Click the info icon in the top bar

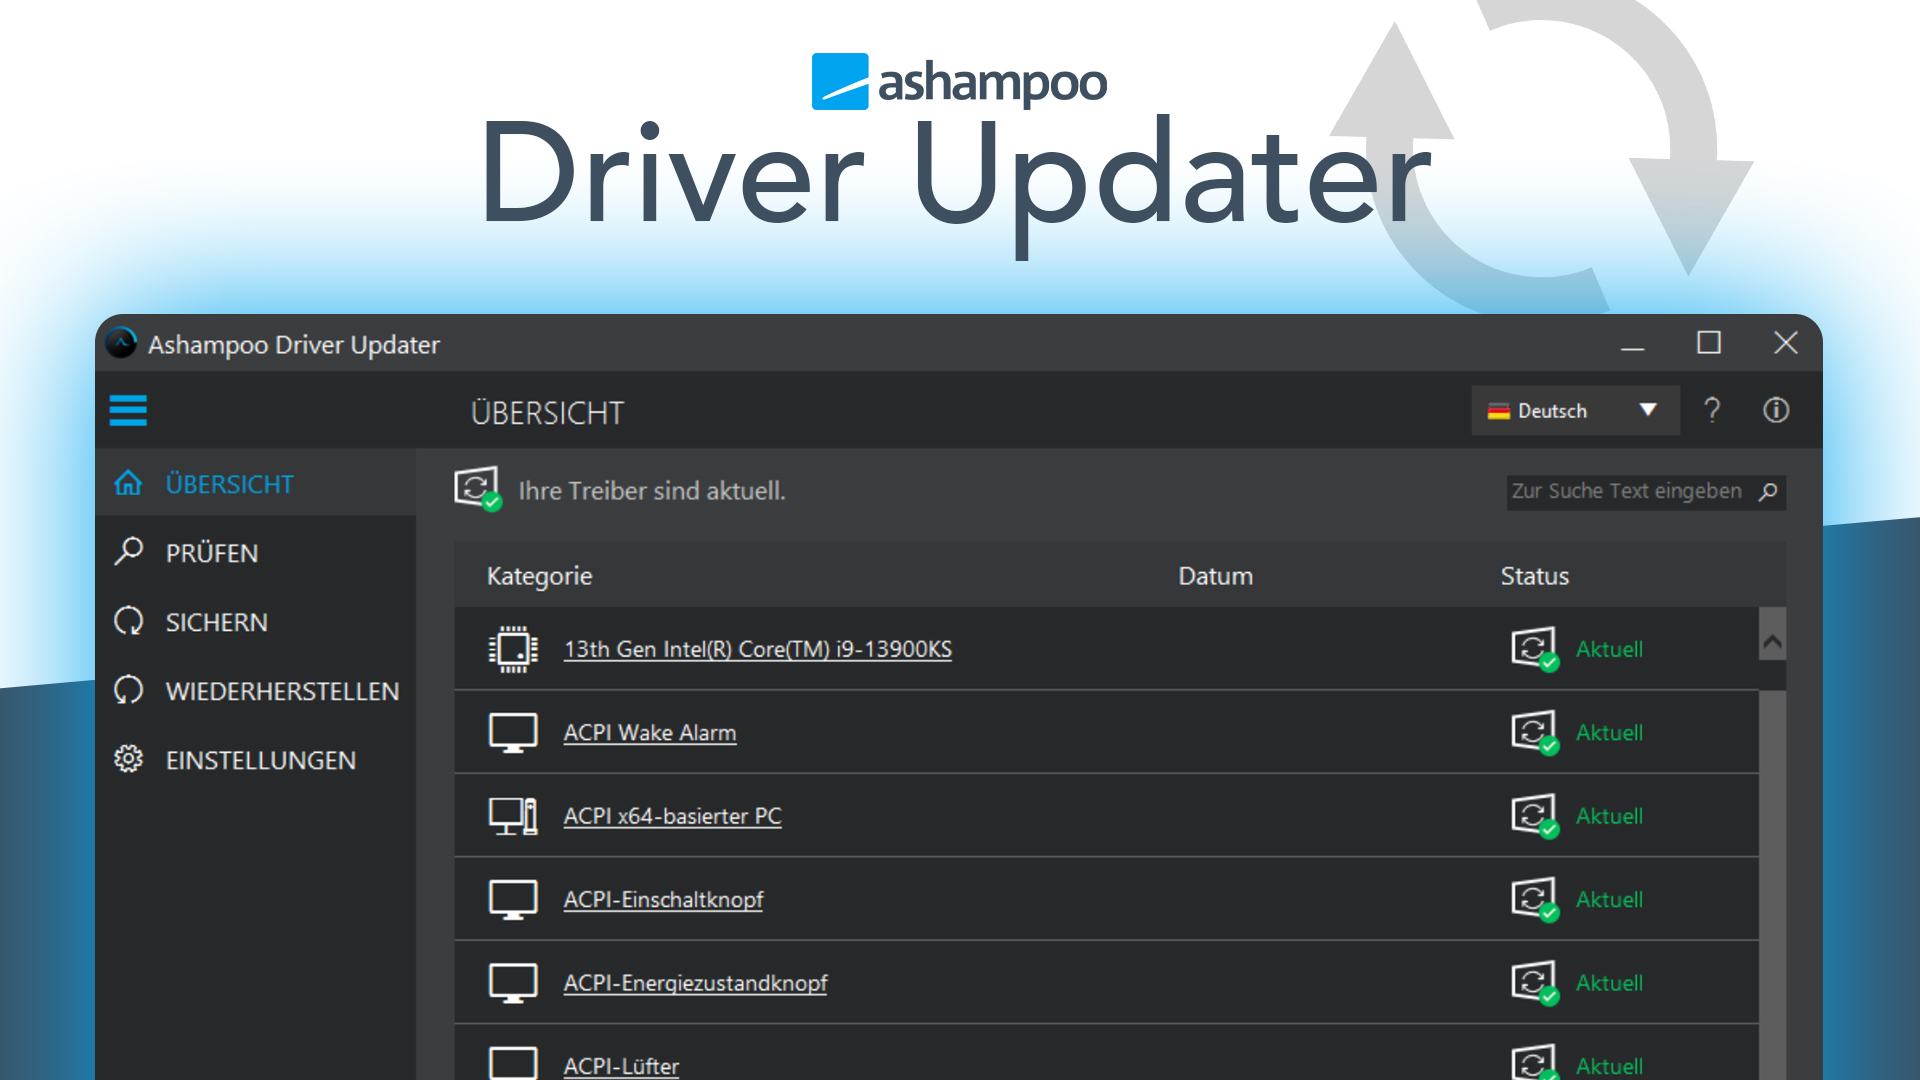click(1776, 410)
